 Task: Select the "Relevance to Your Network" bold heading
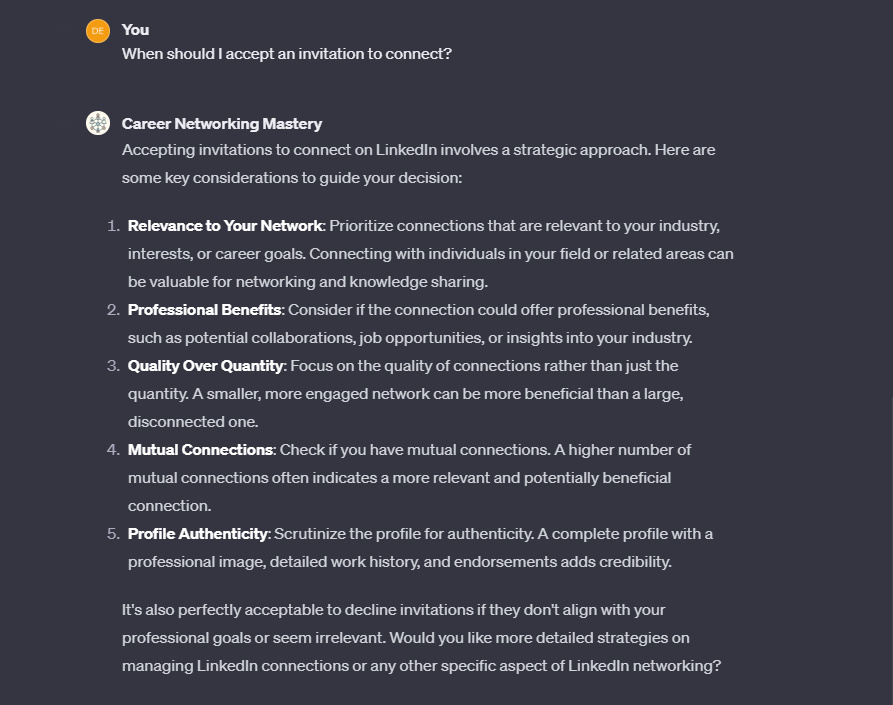click(x=225, y=226)
